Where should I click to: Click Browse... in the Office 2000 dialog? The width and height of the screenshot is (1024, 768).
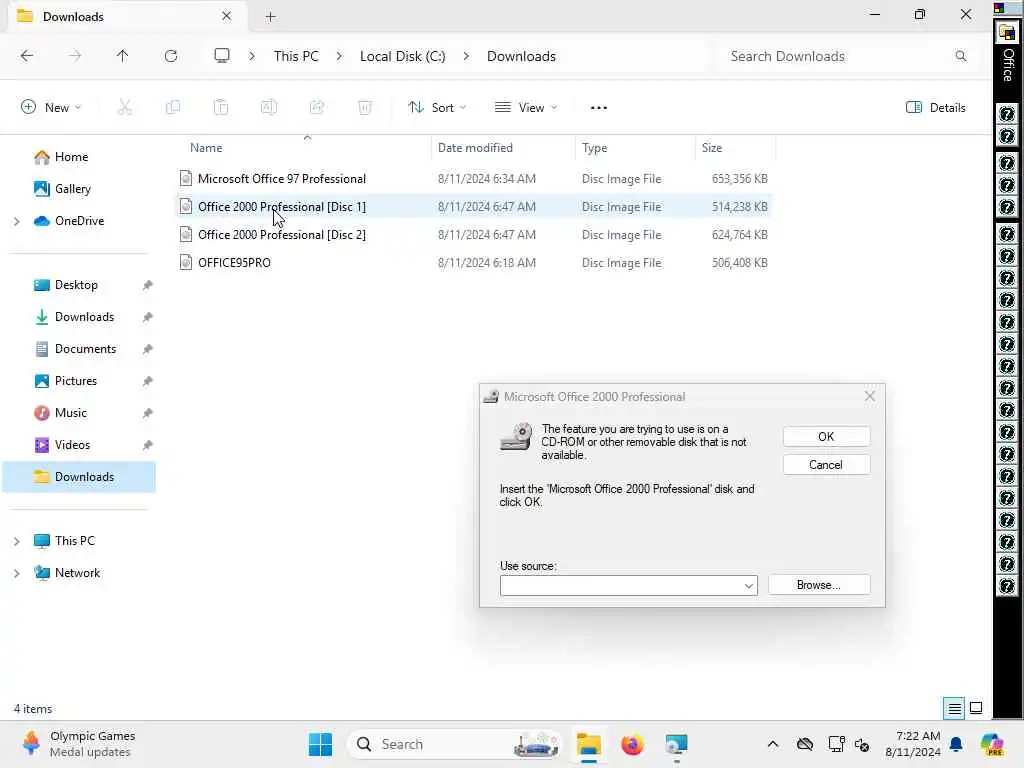[819, 584]
